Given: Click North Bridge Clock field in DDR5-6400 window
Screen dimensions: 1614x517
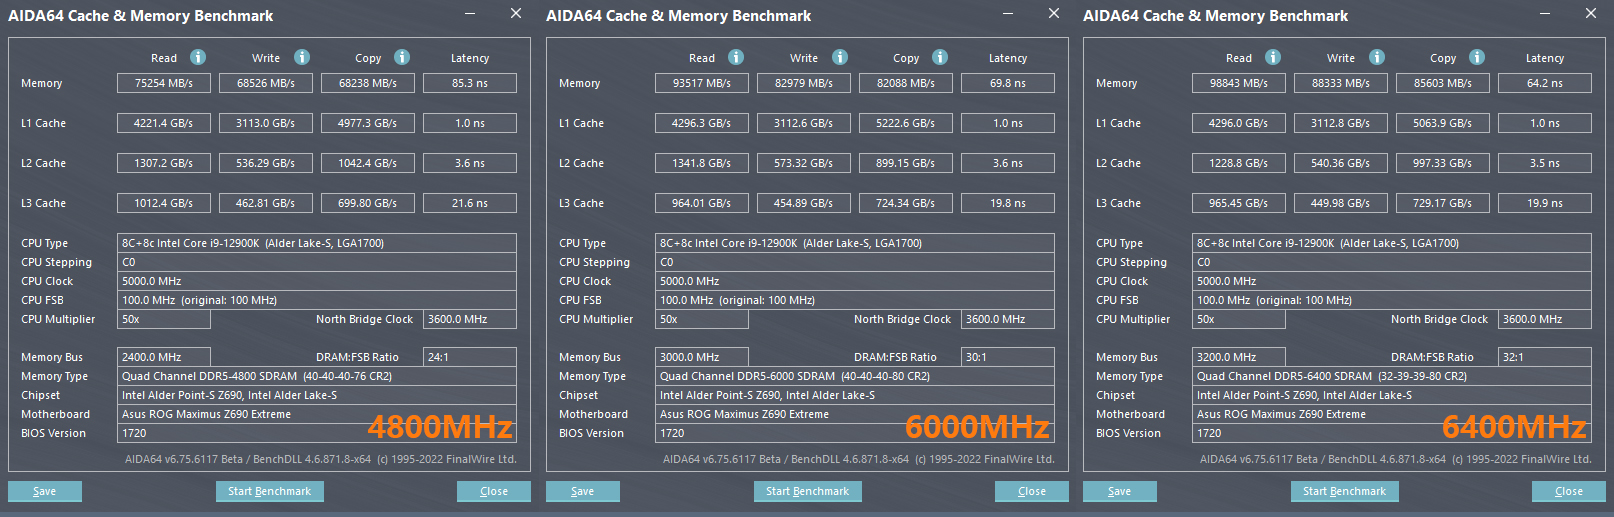Looking at the screenshot, I should point(1545,319).
